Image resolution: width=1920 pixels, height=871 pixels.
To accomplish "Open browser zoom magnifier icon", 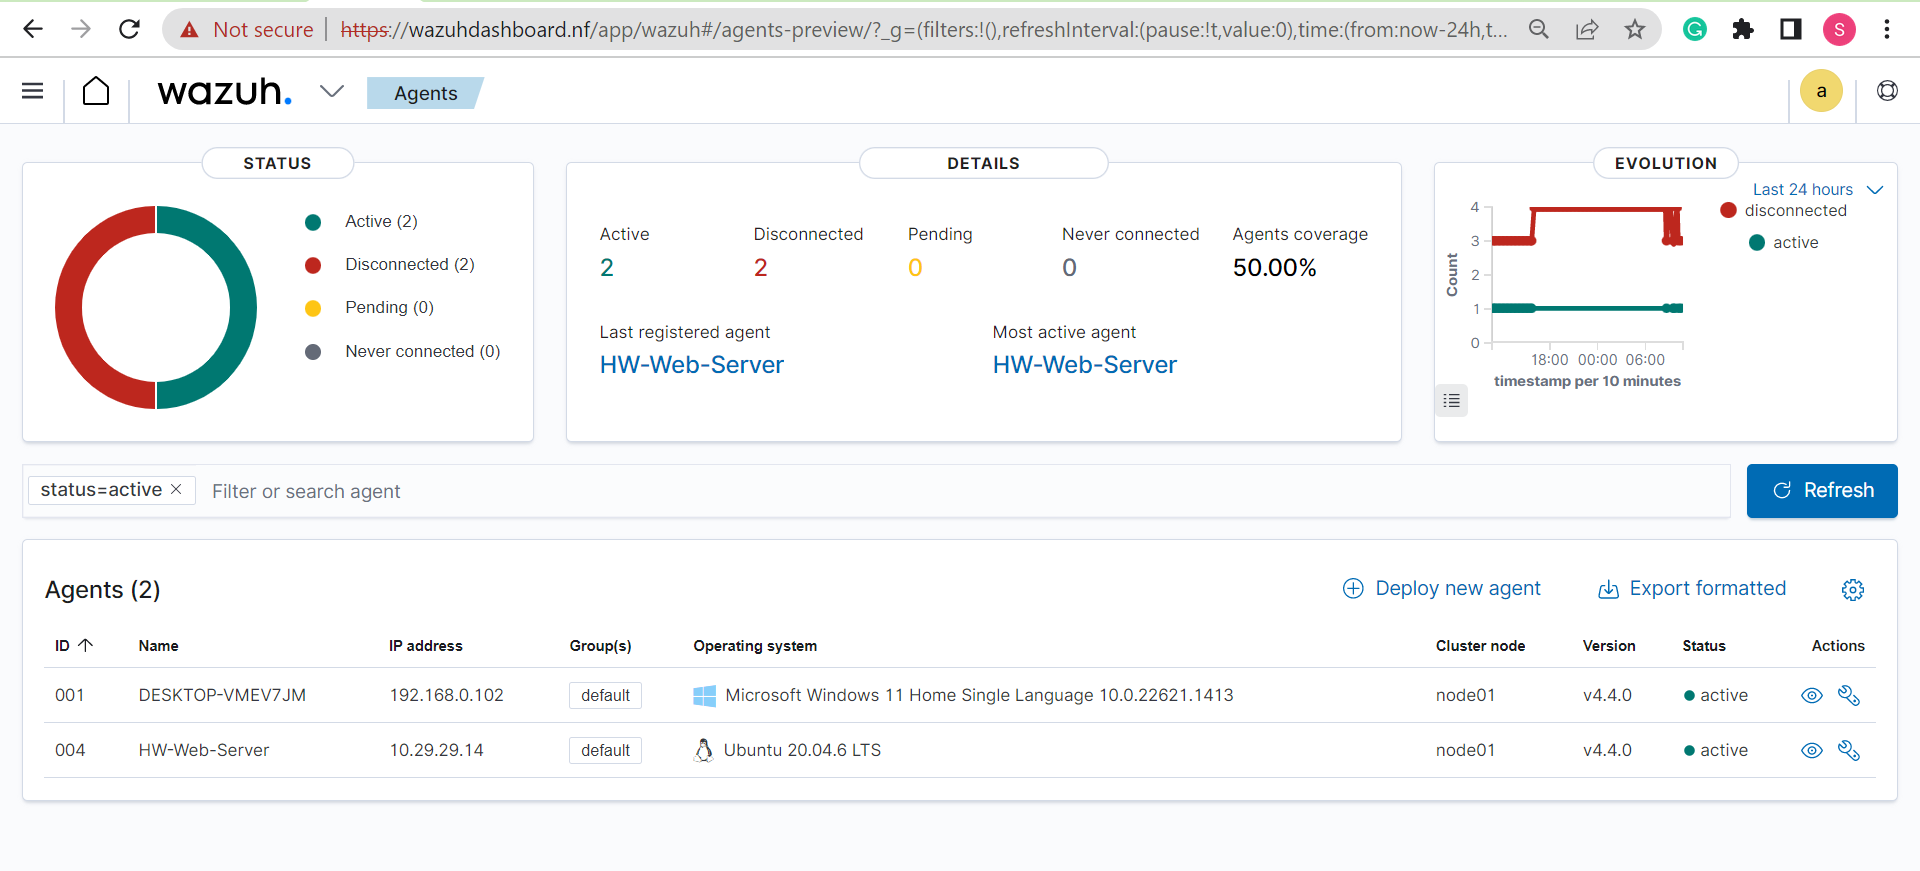I will point(1539,29).
